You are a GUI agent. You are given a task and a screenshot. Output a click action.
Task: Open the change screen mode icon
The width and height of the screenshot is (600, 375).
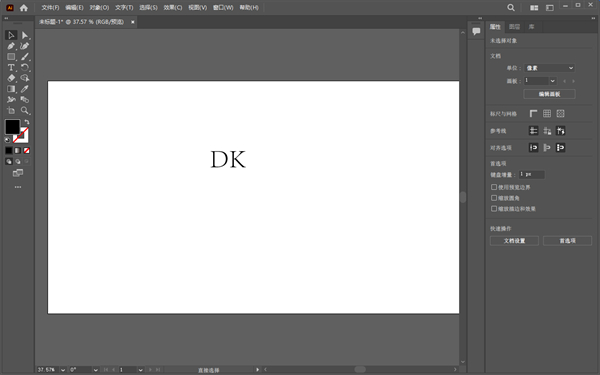(18, 173)
